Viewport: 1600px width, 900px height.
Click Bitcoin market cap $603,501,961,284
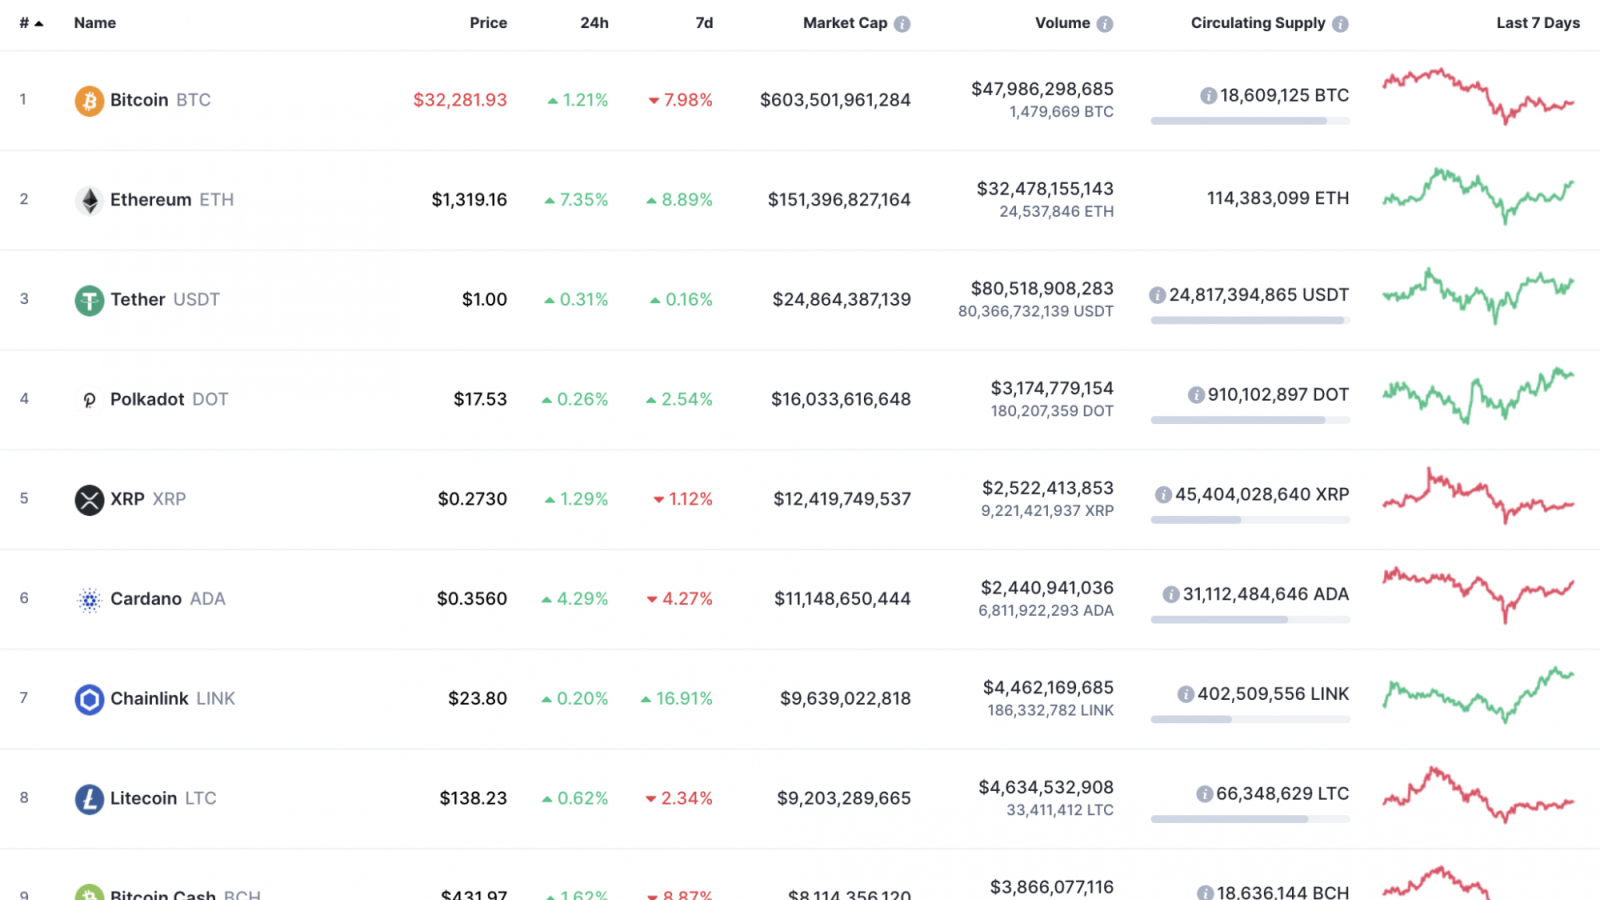tap(835, 100)
